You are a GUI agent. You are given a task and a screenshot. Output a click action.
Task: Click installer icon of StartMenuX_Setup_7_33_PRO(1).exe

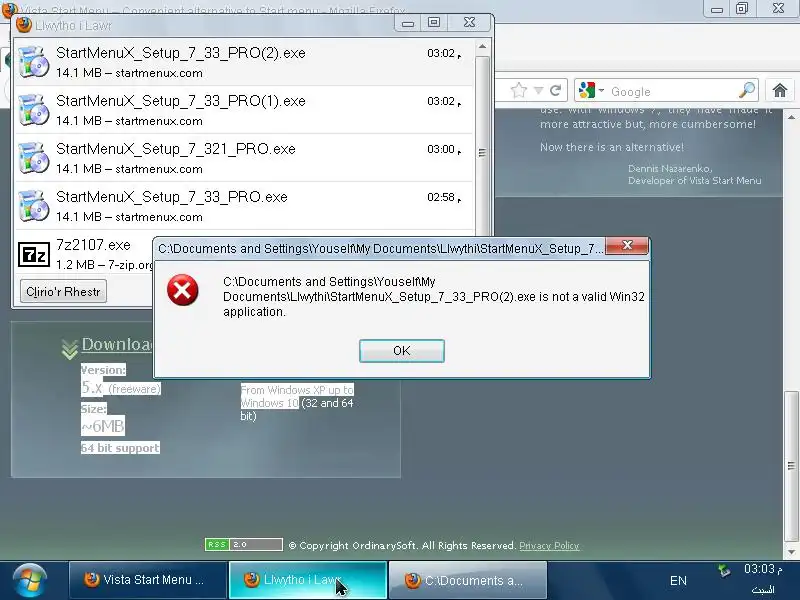click(x=34, y=110)
